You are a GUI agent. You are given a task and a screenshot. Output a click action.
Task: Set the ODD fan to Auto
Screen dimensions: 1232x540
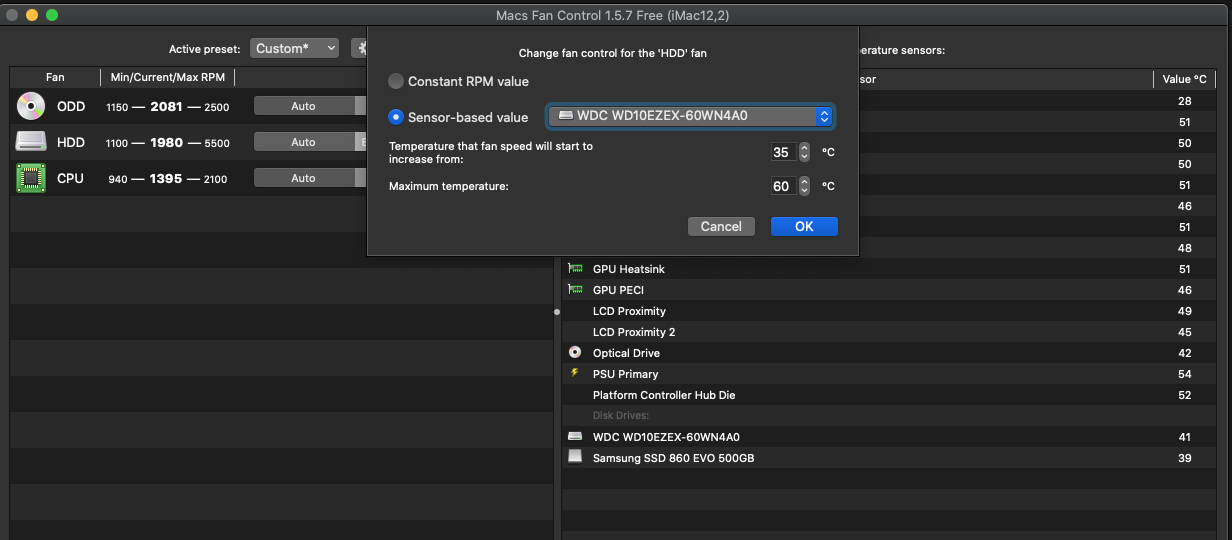pos(304,106)
